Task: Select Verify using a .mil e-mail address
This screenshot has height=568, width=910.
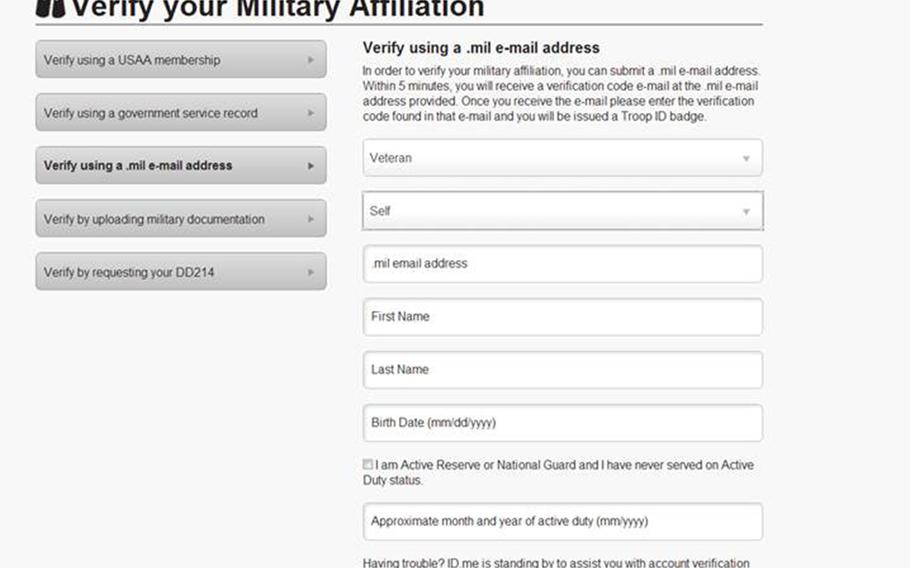Action: (x=181, y=165)
